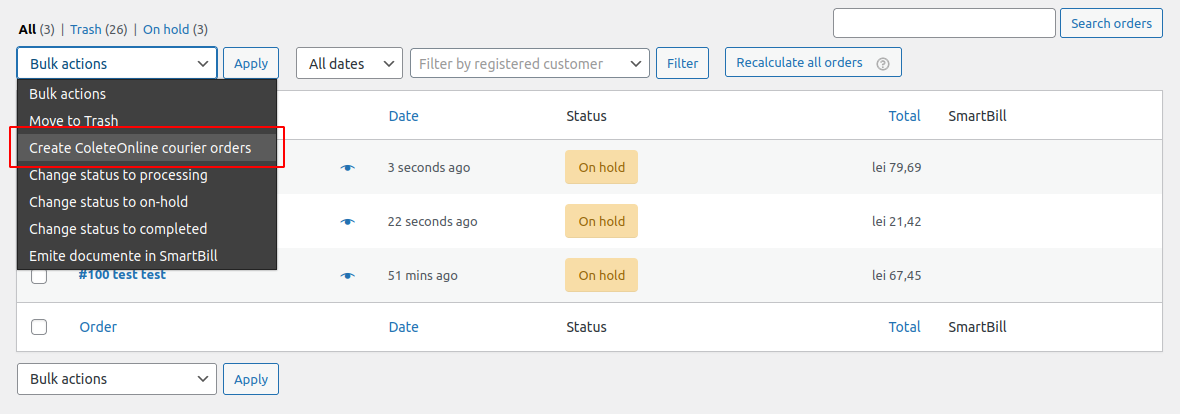The image size is (1180, 414).
Task: Click the 51 mins ago date cell
Action: coord(422,275)
